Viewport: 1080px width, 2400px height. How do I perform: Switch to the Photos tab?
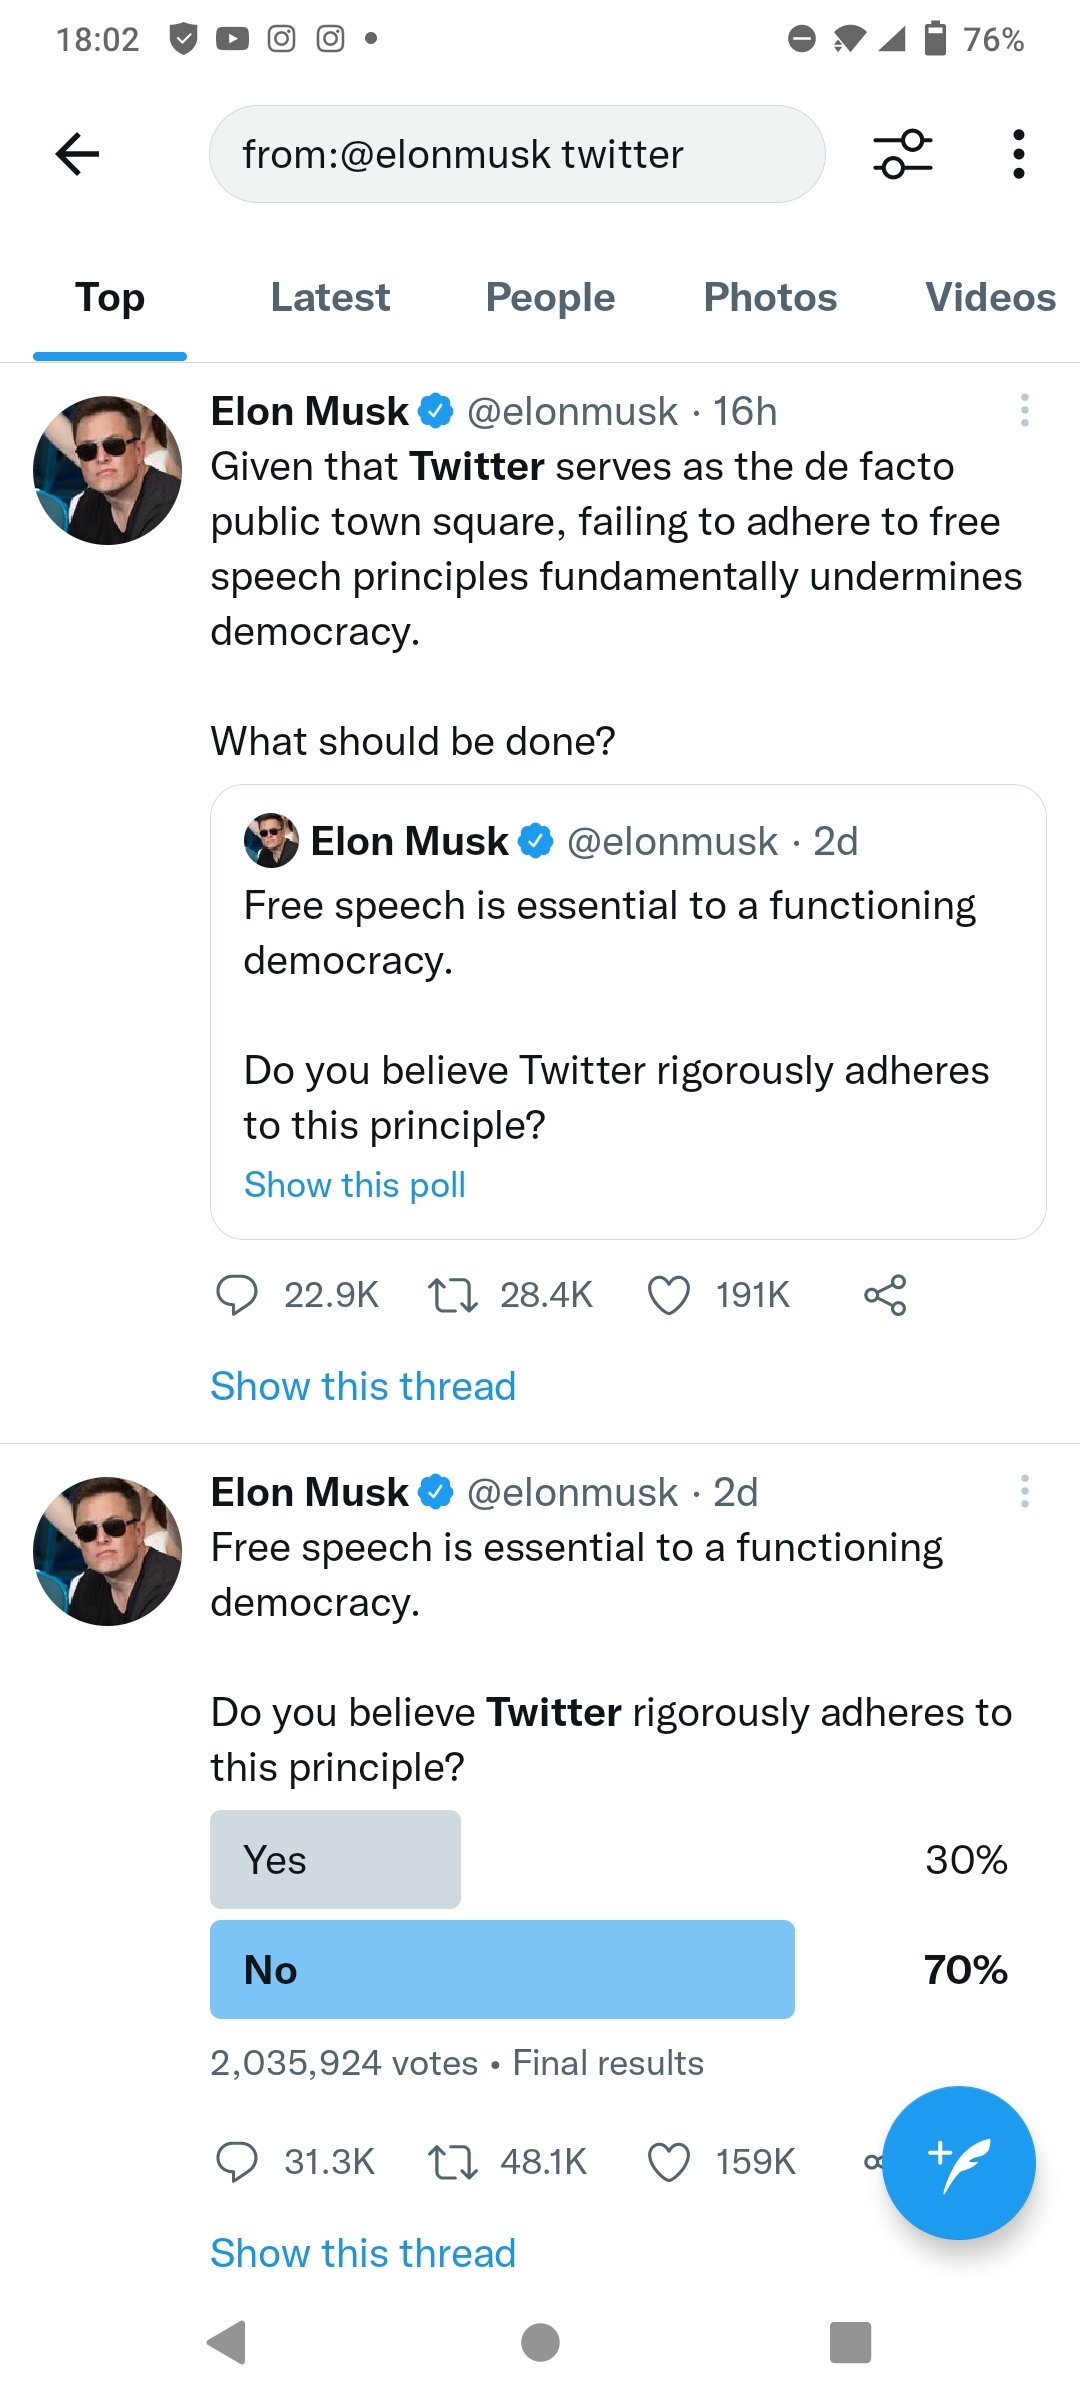pos(770,298)
